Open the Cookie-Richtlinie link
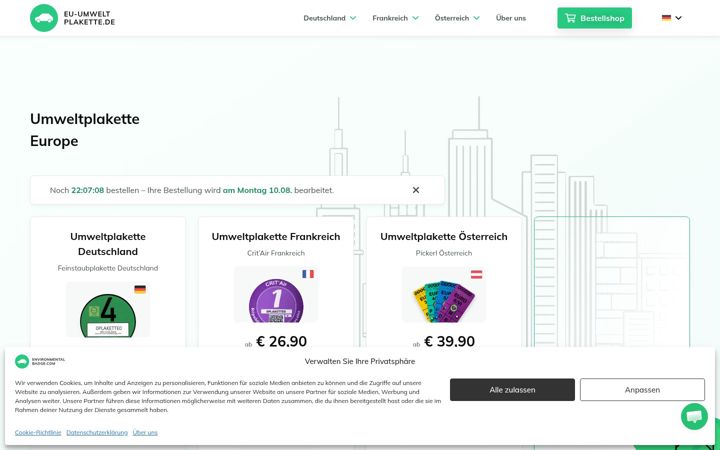The width and height of the screenshot is (720, 450). 38,433
